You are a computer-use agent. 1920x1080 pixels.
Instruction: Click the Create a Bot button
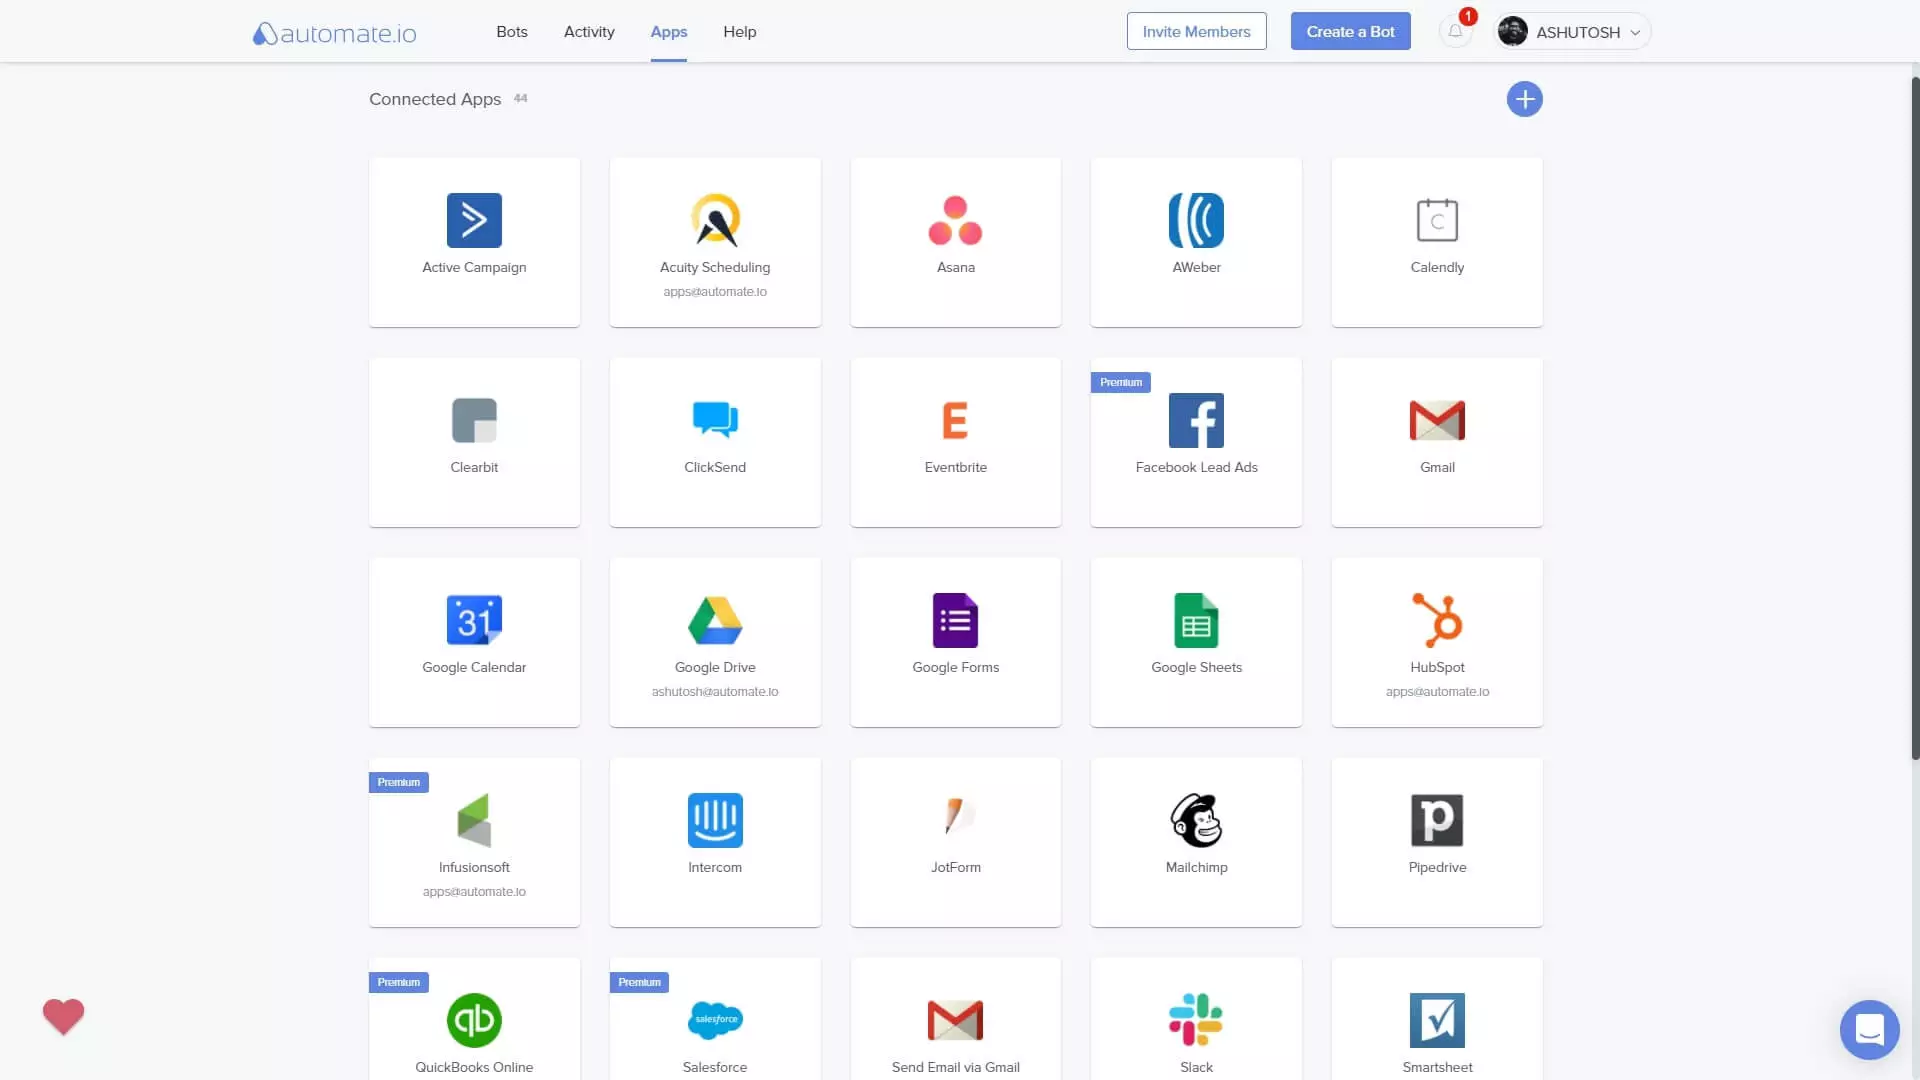1350,32
